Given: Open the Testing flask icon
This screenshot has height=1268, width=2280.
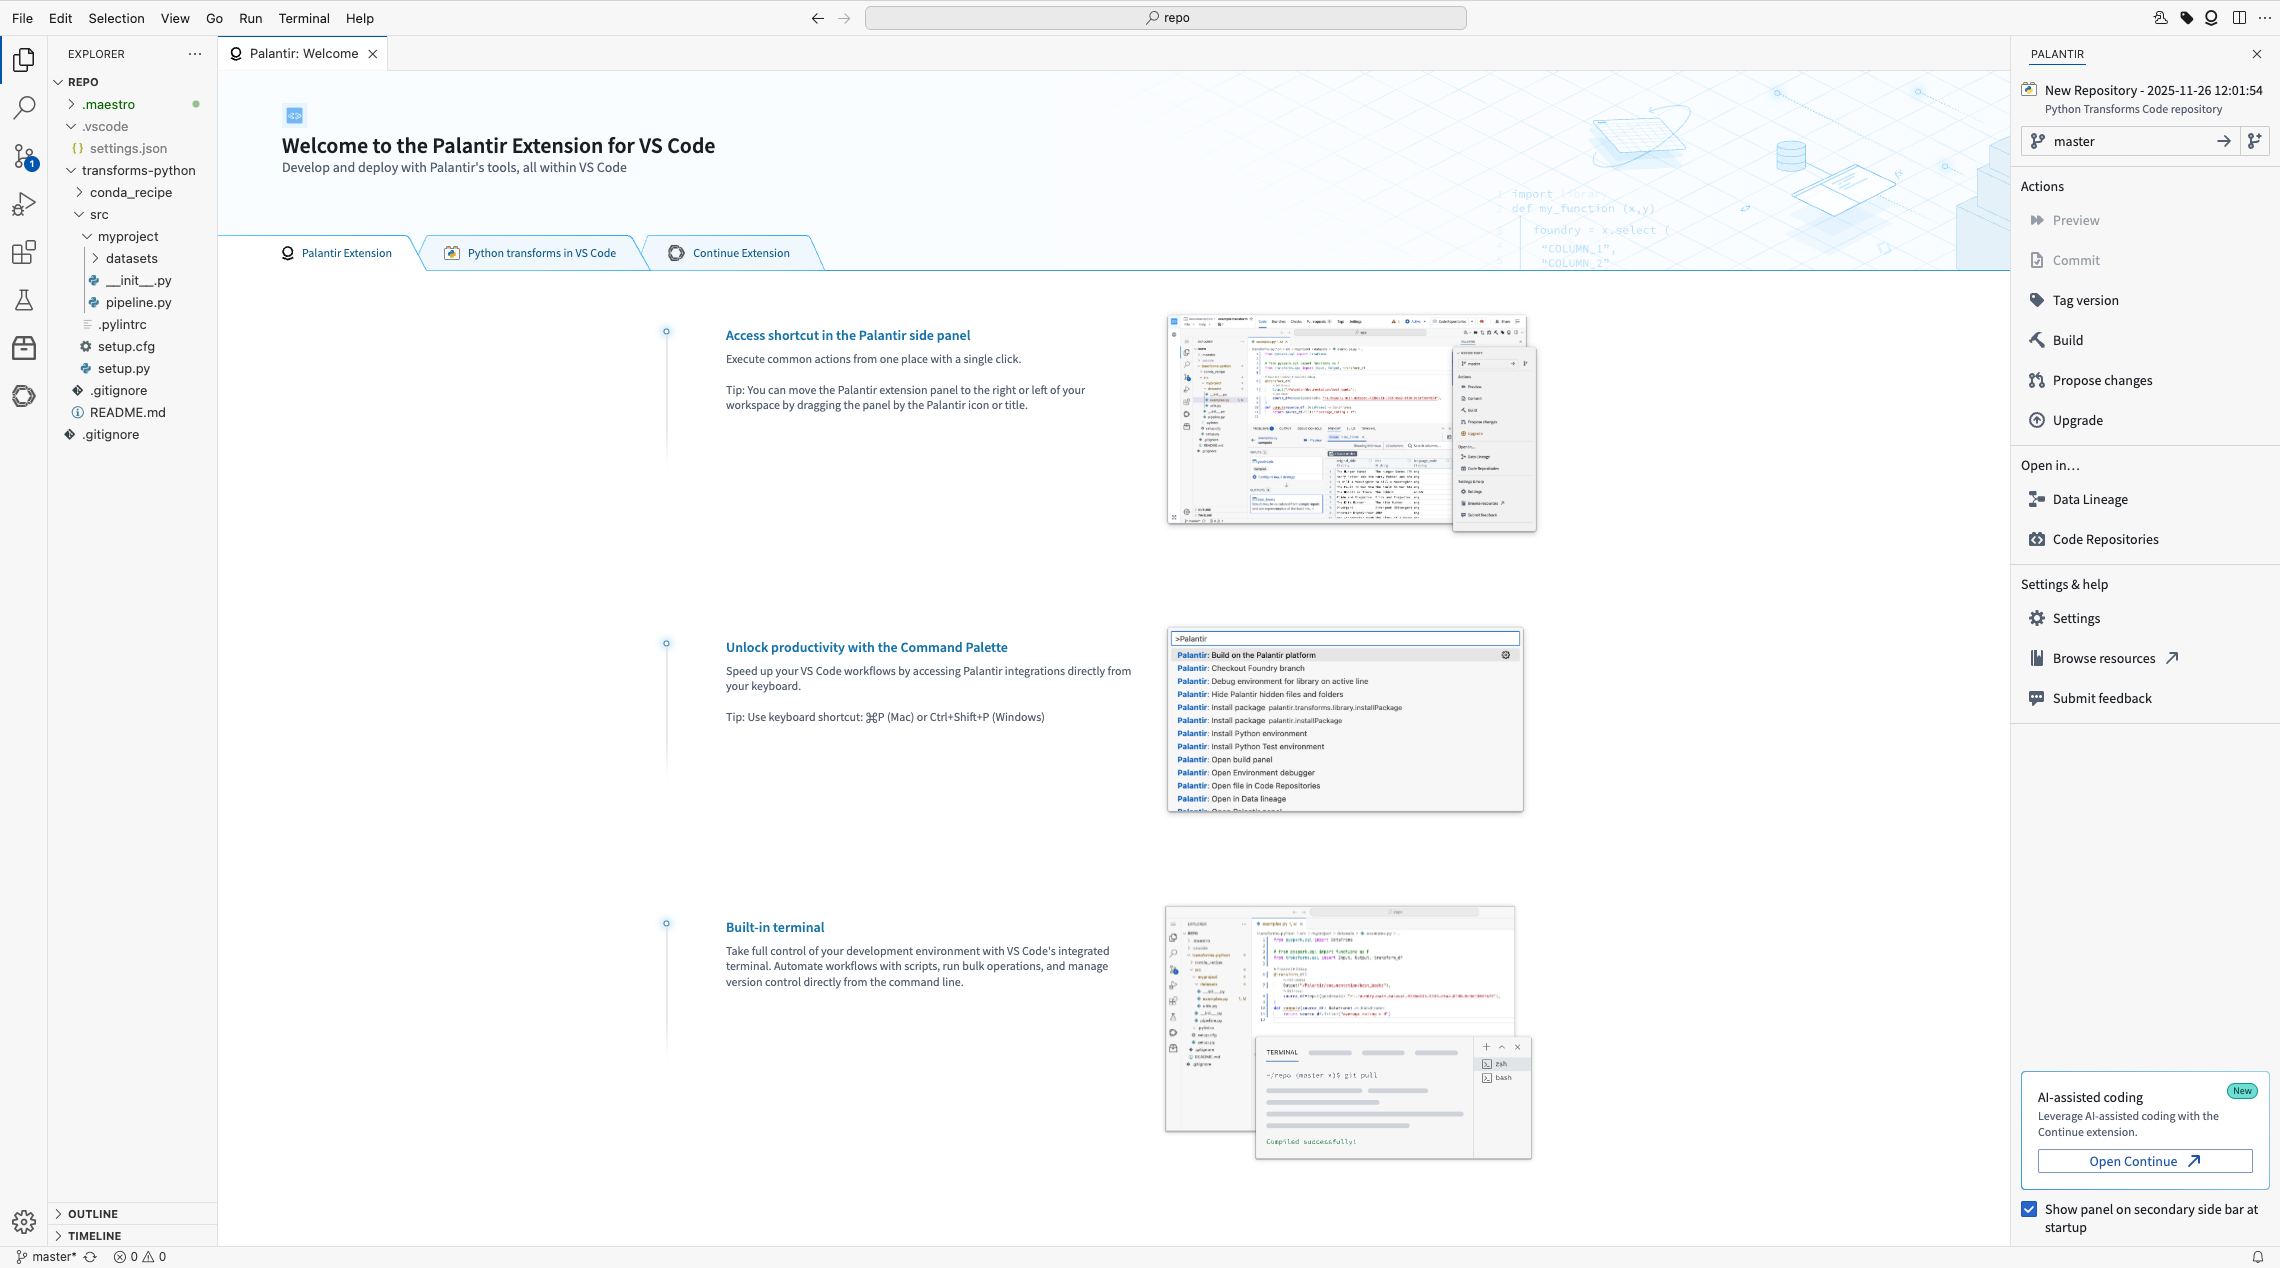Looking at the screenshot, I should (x=24, y=300).
